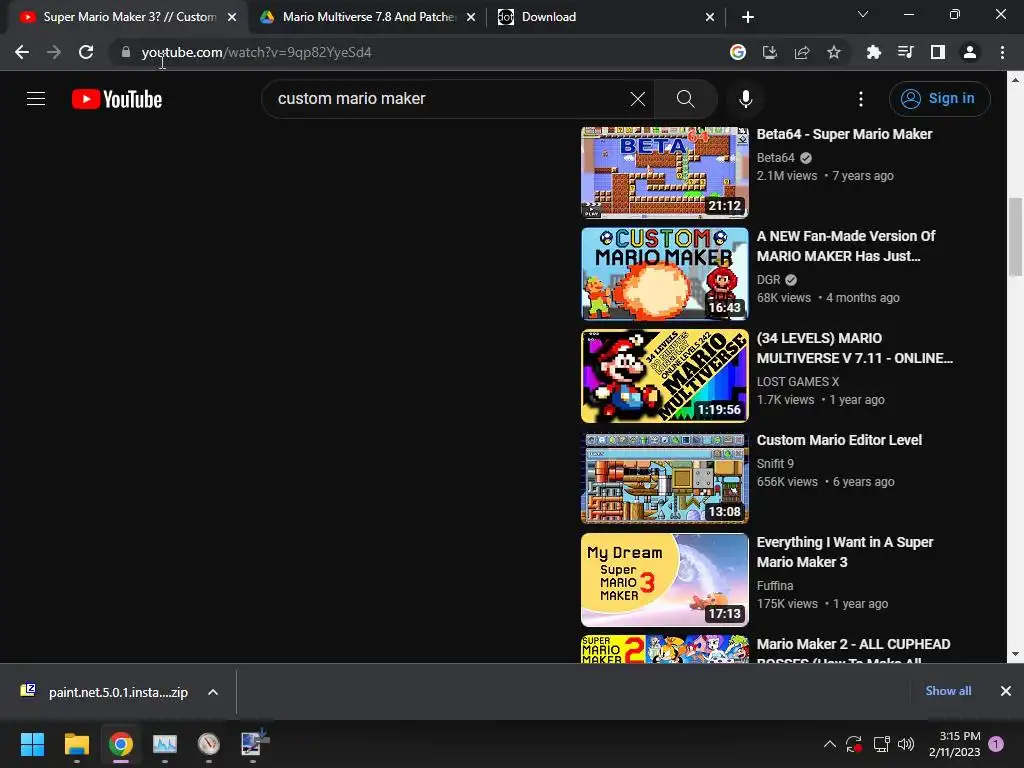Open the Custom Mario Maker DGR thumbnail
The height and width of the screenshot is (768, 1024).
665,274
